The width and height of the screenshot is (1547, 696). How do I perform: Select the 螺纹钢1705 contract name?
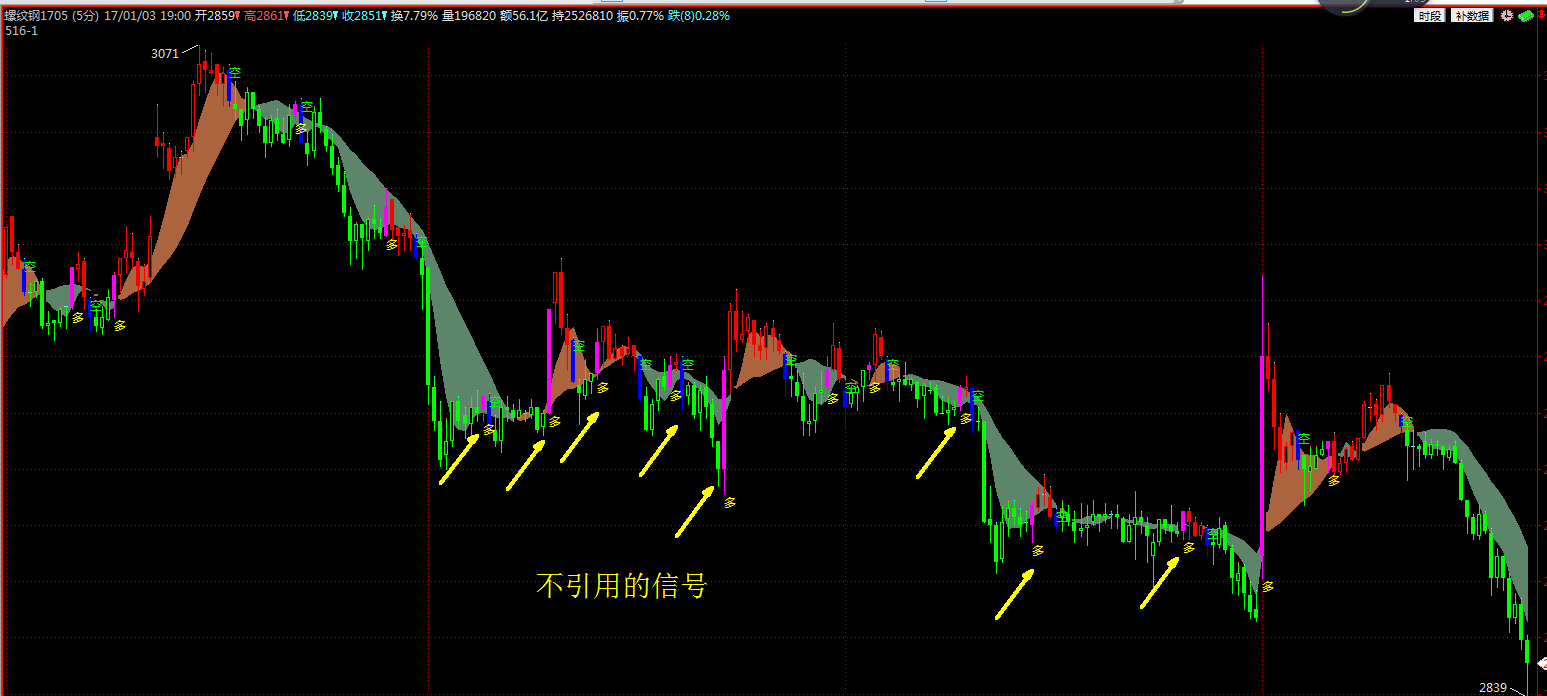(37, 15)
